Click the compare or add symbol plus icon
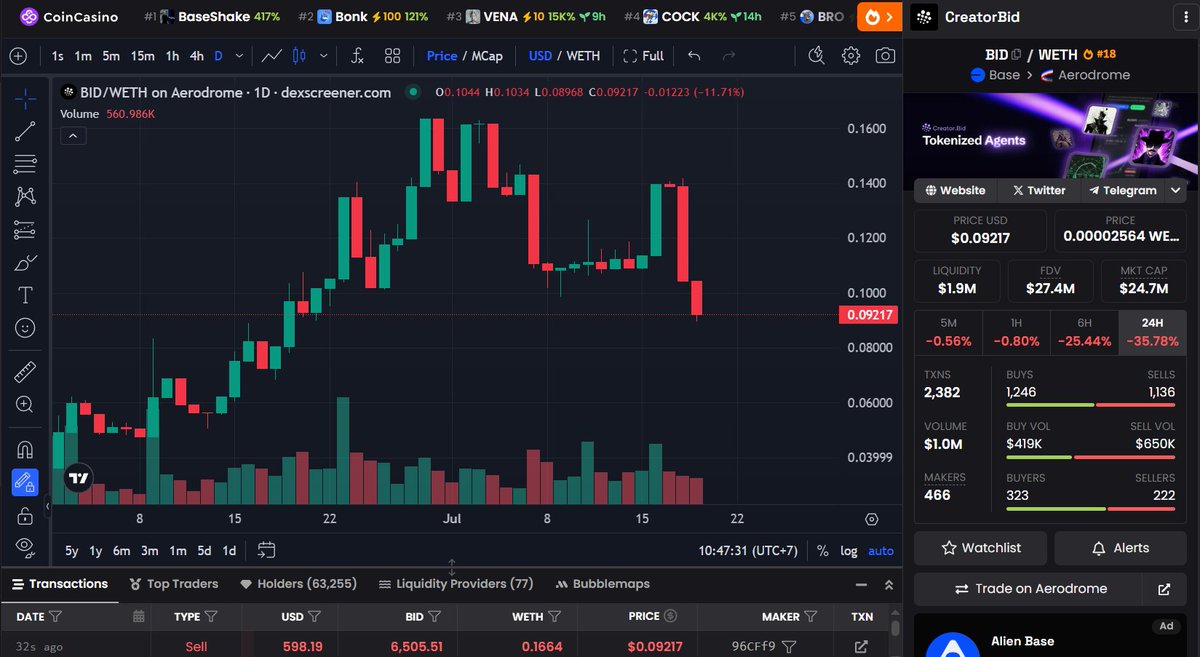Viewport: 1200px width, 657px height. click(18, 56)
